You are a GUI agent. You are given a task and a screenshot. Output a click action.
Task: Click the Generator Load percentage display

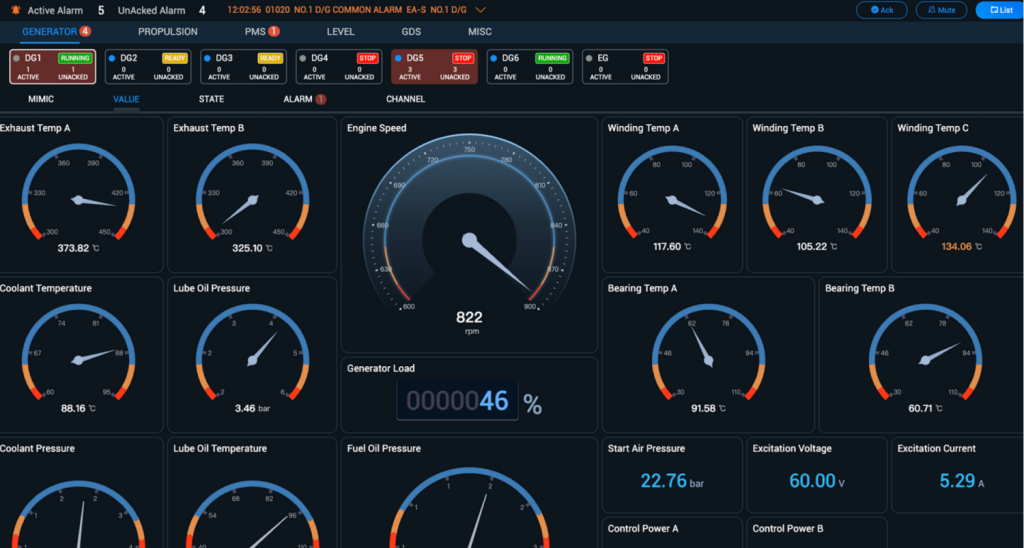(x=458, y=402)
